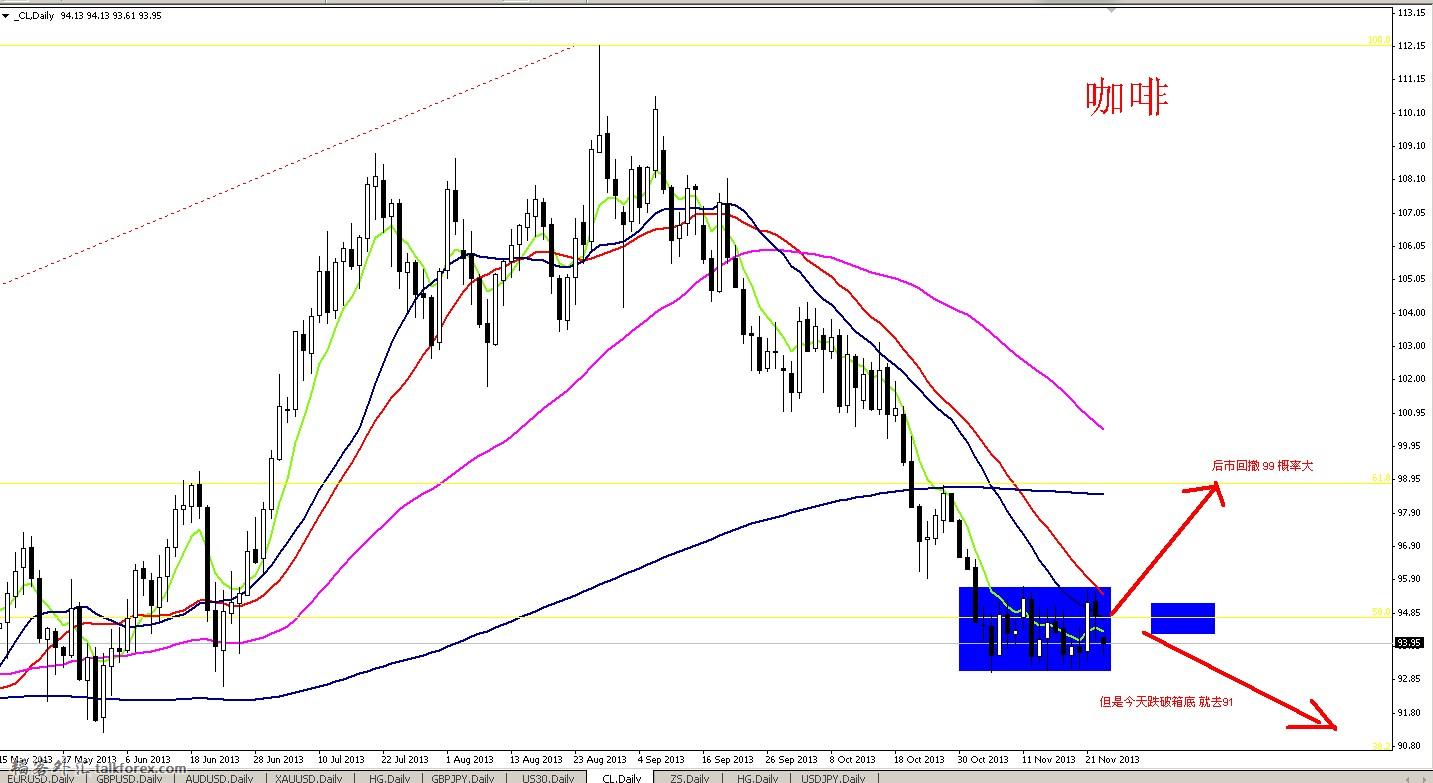Screen dimensions: 1433x783
Task: Click the current price tag 93.95
Action: coord(1409,643)
